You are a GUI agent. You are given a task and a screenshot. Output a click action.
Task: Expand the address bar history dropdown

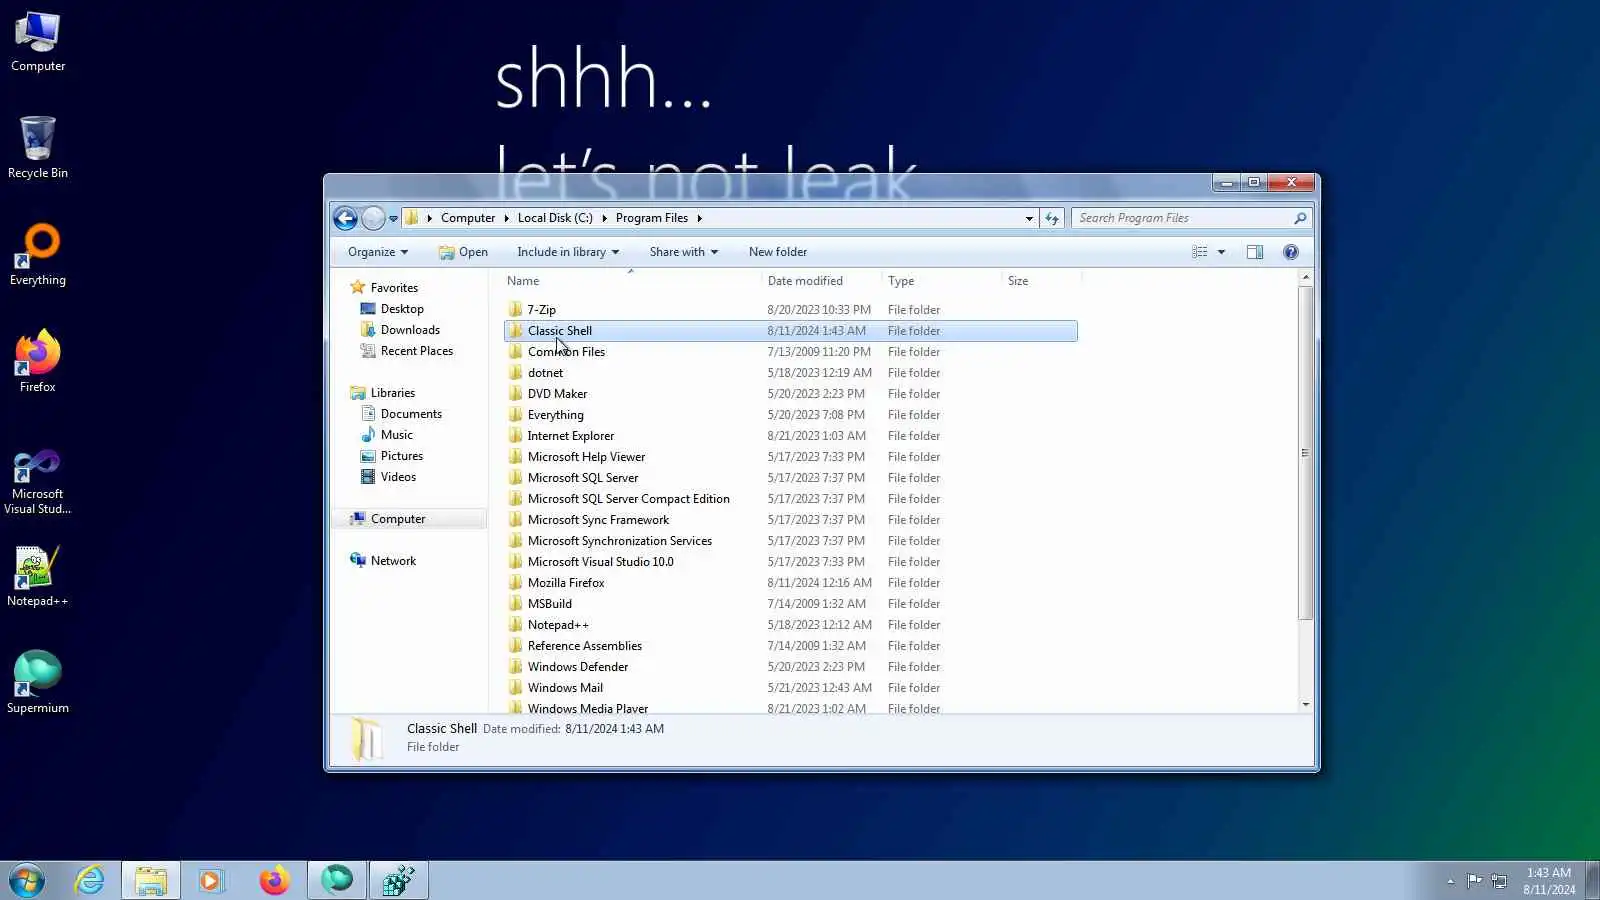pos(1029,218)
